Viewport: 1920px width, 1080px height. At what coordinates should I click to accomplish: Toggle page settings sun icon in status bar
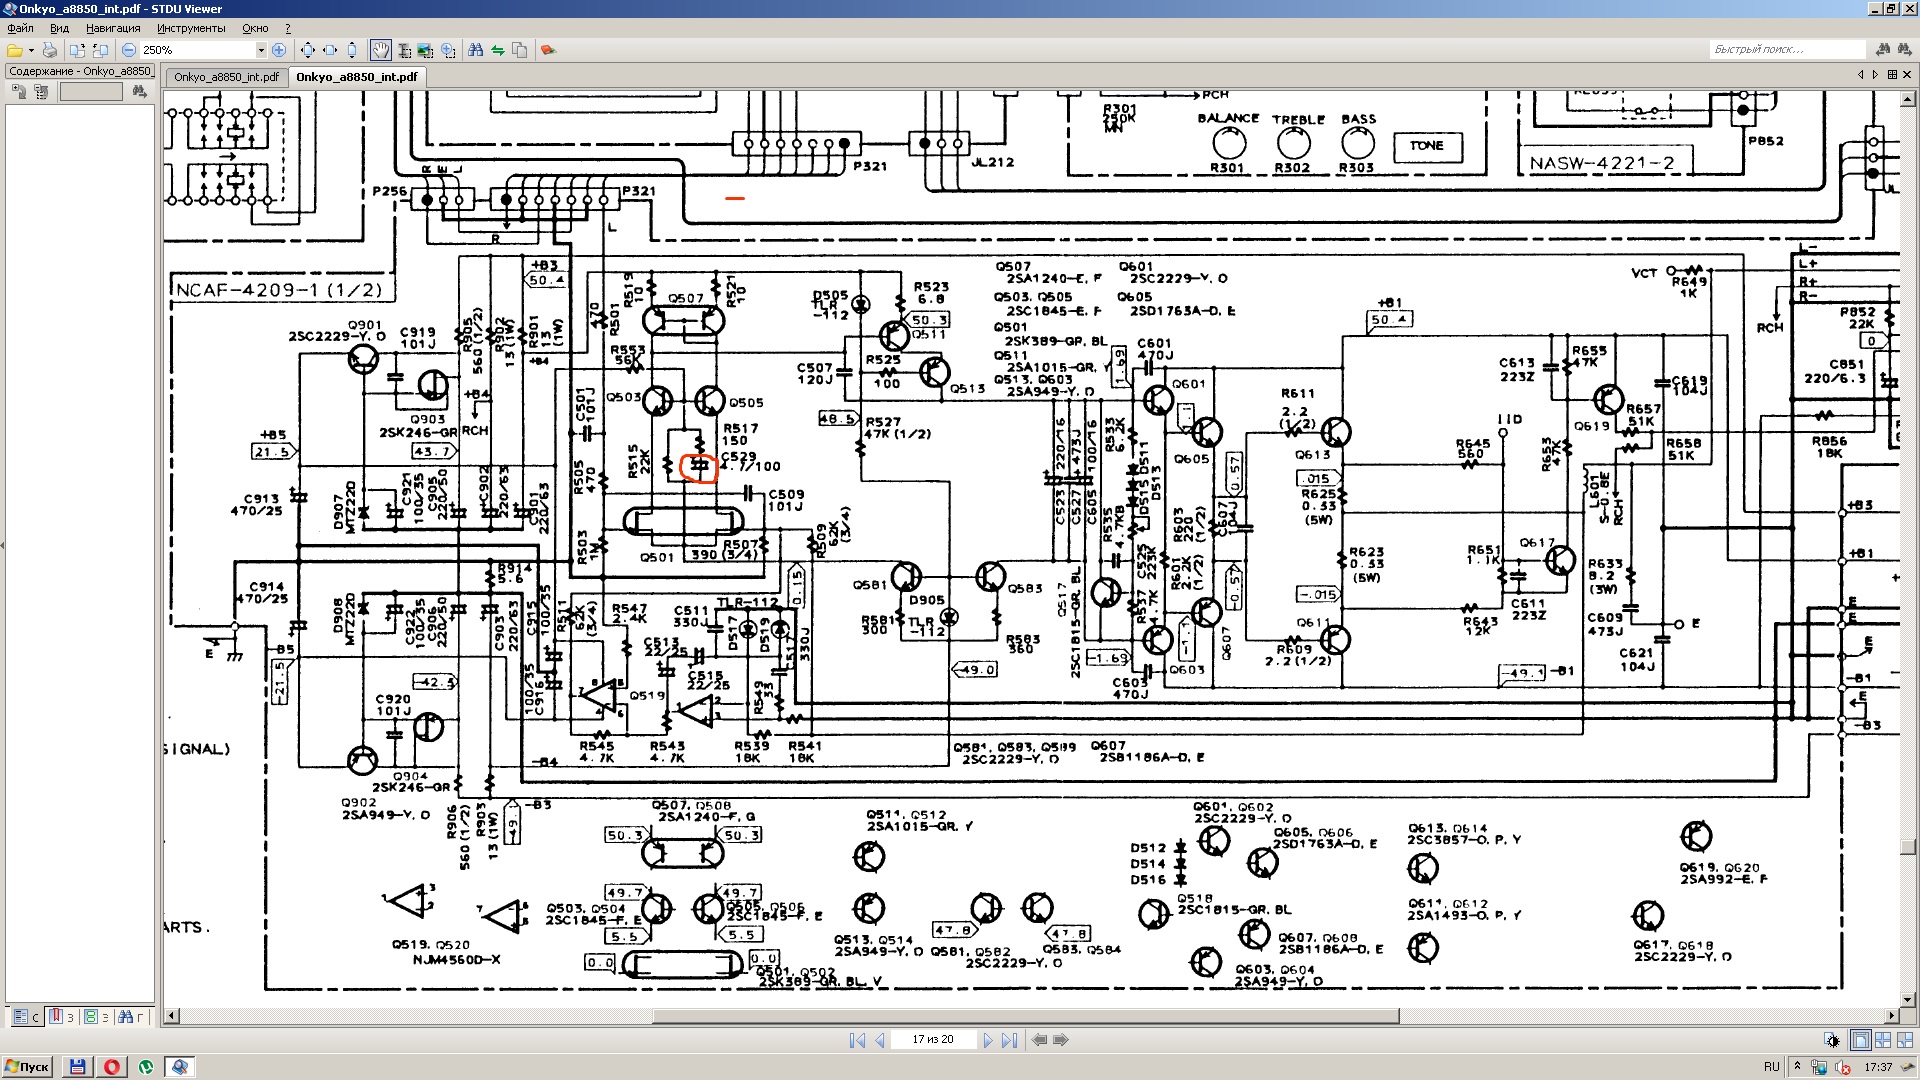coord(1832,1040)
